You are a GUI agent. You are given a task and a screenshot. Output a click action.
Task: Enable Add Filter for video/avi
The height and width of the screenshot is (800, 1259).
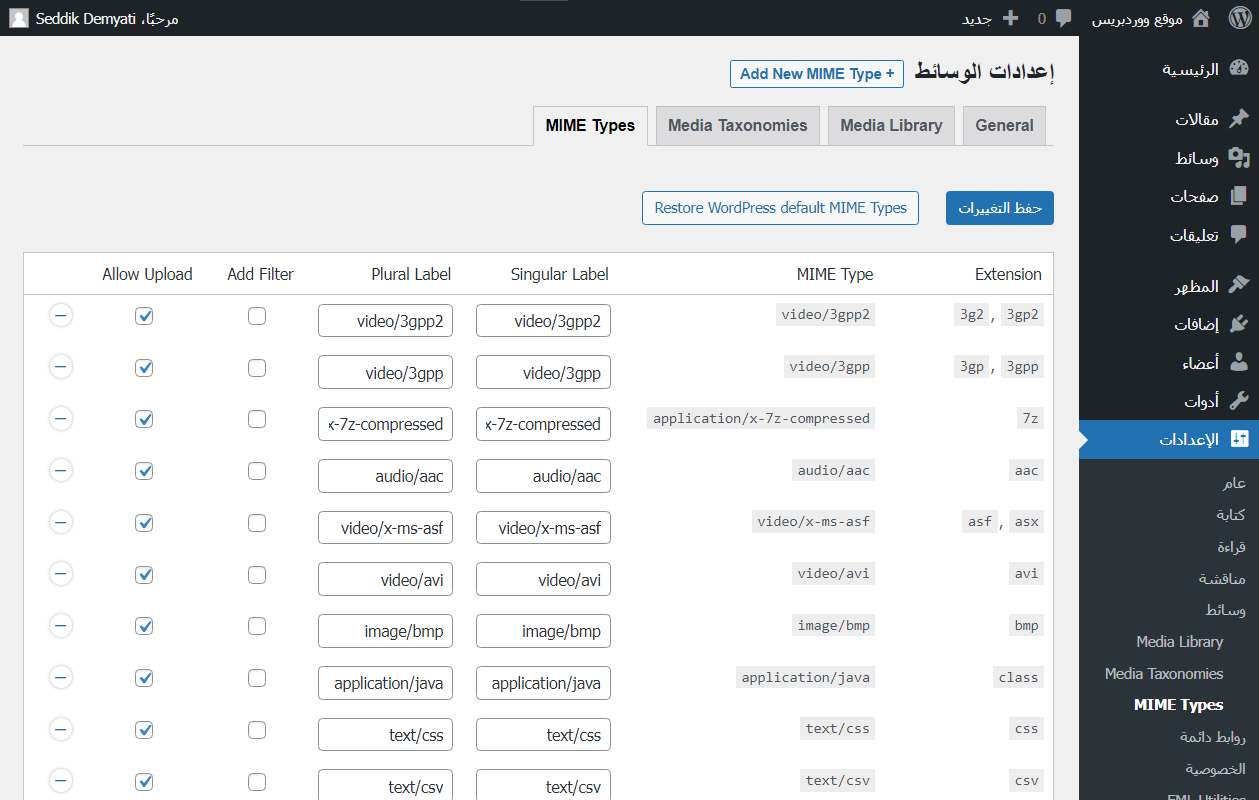tap(257, 575)
